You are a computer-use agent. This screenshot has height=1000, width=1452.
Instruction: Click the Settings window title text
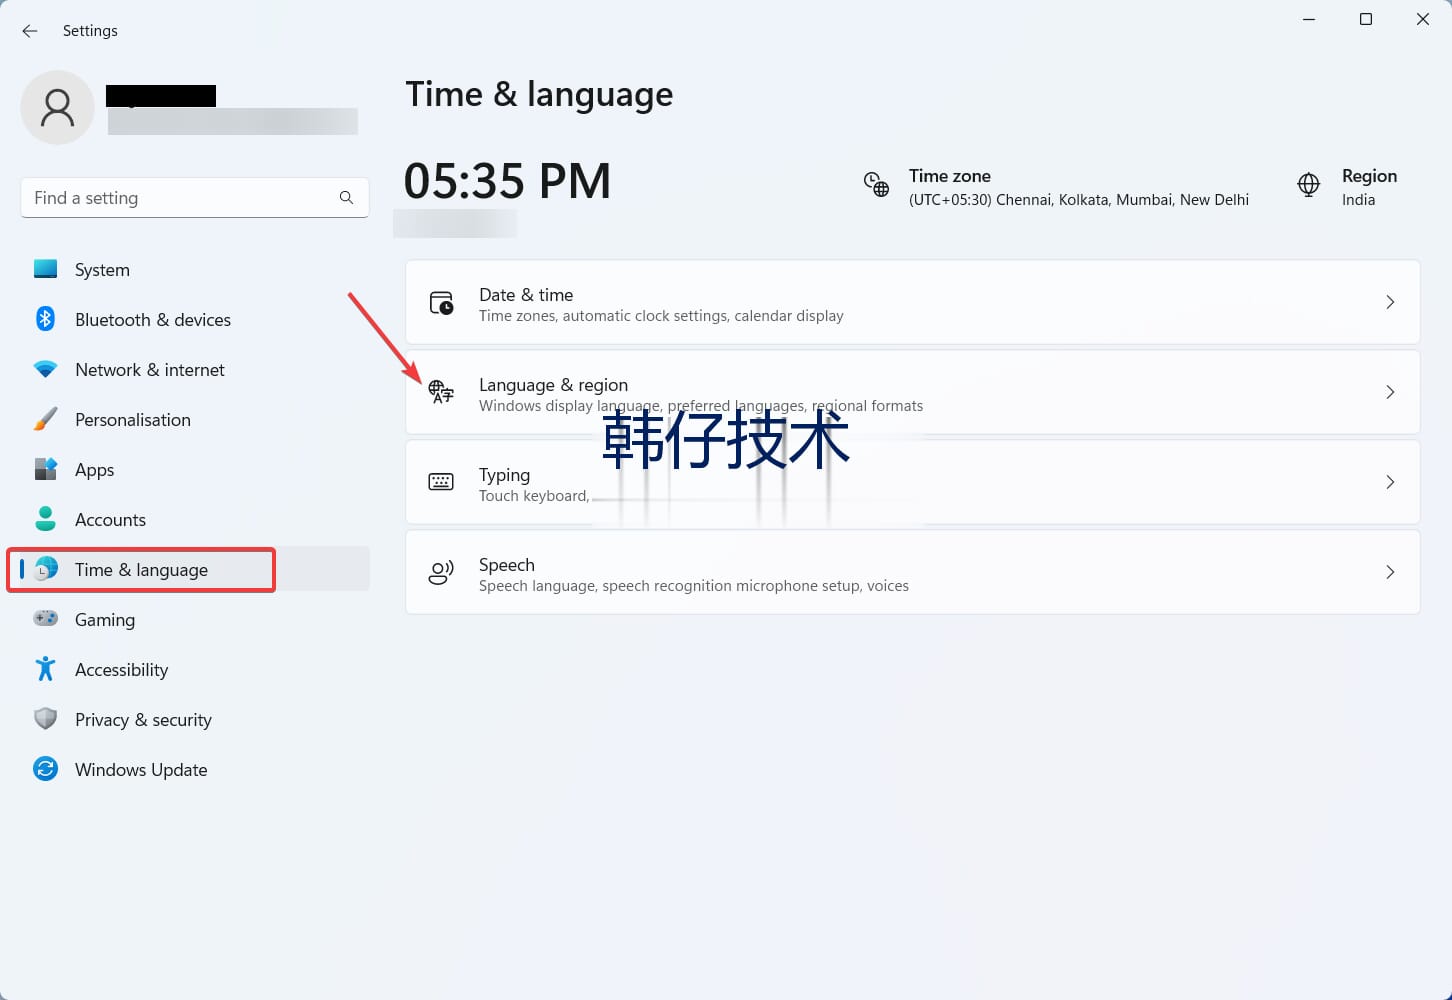(90, 31)
